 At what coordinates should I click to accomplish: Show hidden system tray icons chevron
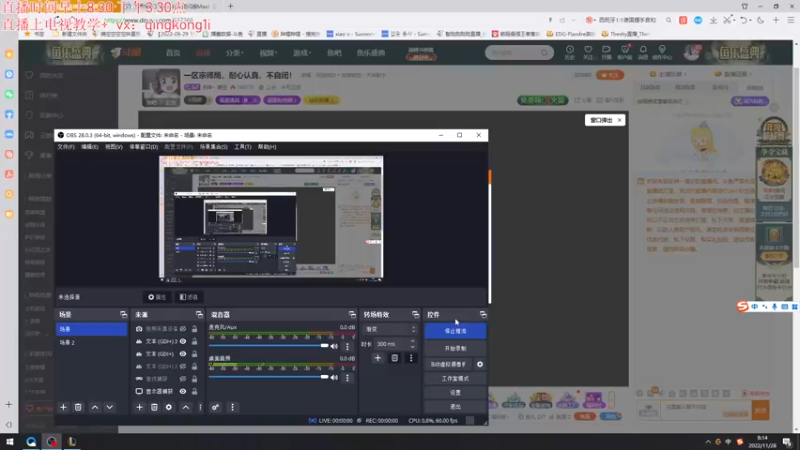[x=708, y=442]
